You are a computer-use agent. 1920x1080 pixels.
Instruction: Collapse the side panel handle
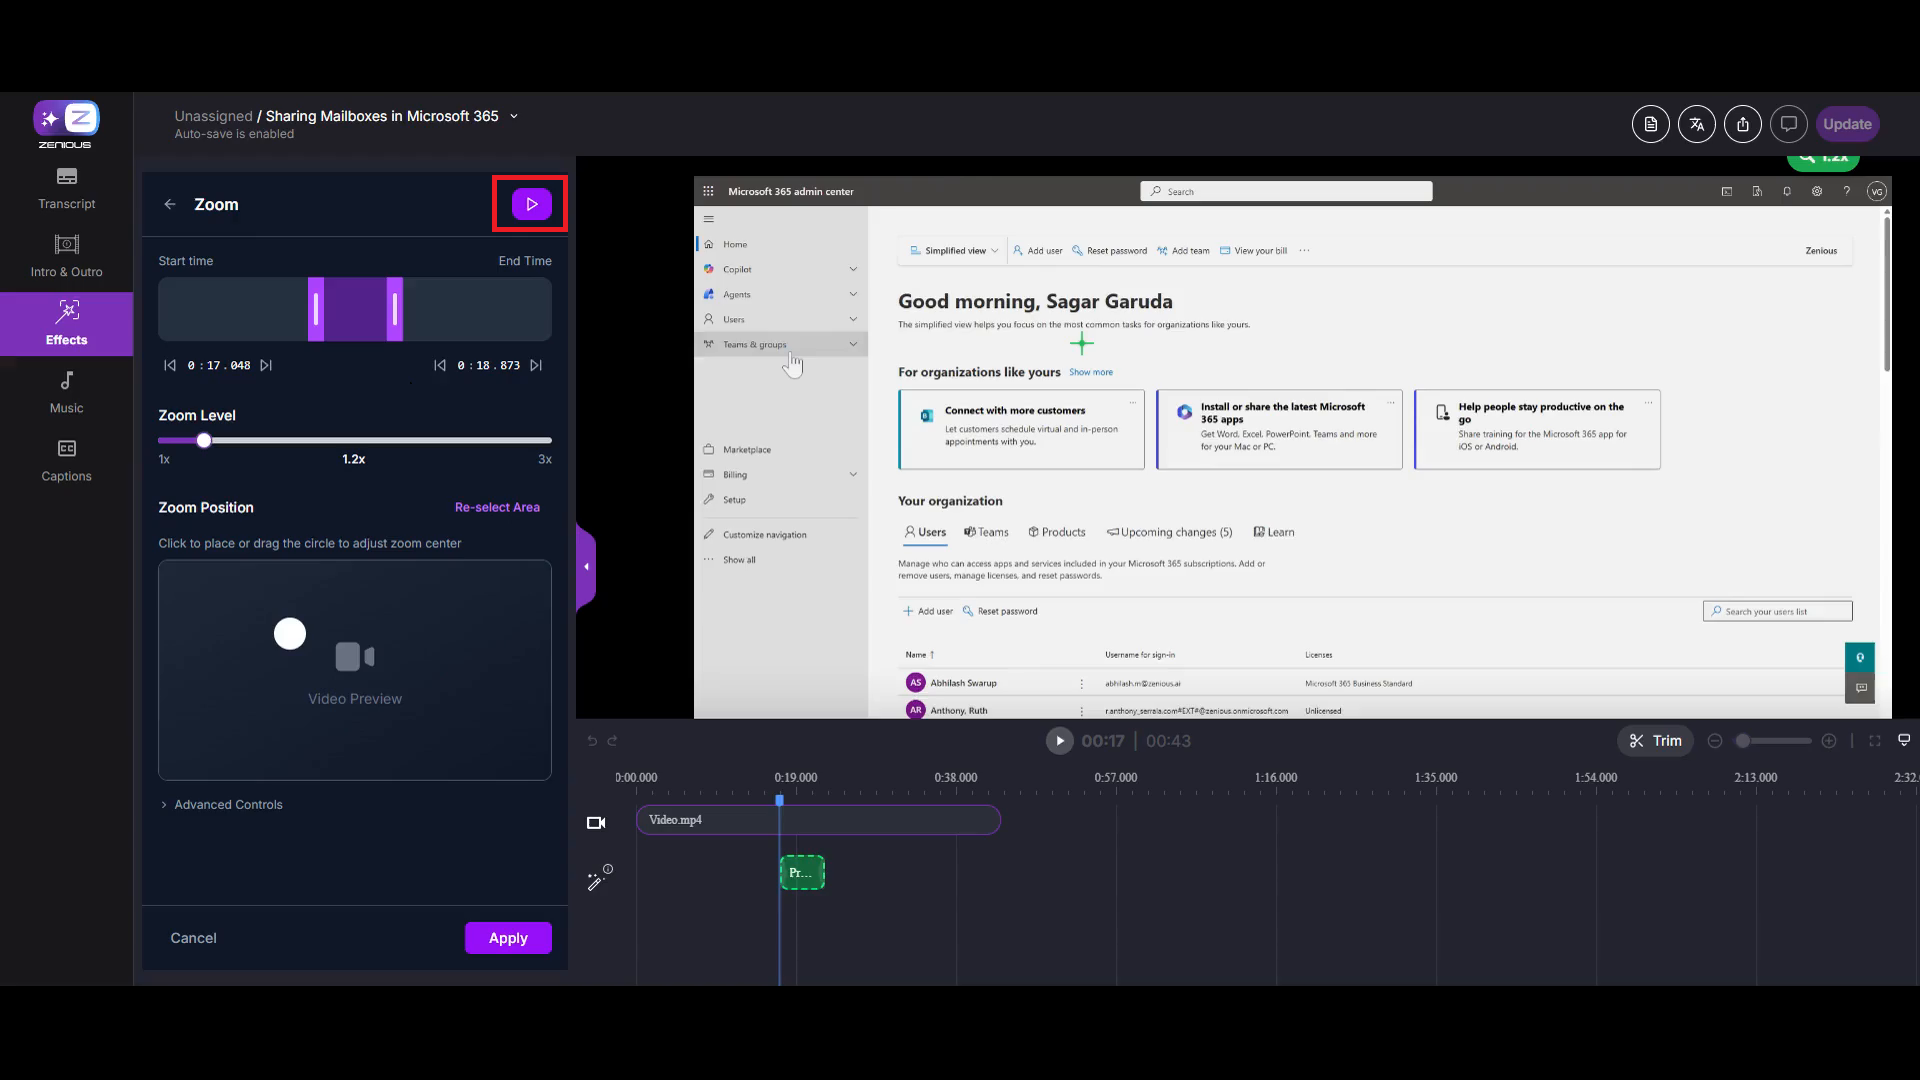[586, 567]
